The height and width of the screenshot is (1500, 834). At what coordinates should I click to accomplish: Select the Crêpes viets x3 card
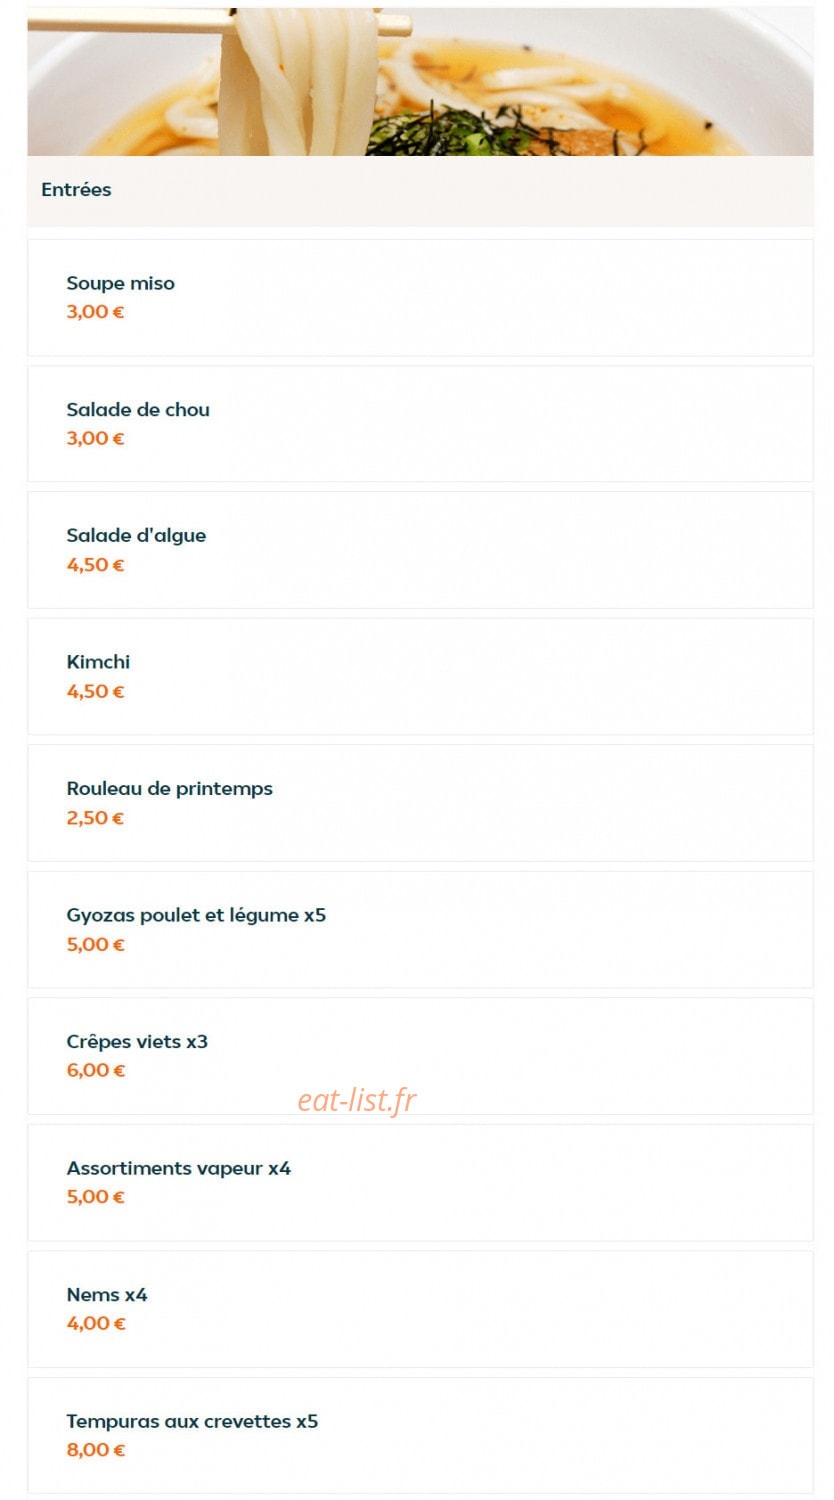point(420,1056)
